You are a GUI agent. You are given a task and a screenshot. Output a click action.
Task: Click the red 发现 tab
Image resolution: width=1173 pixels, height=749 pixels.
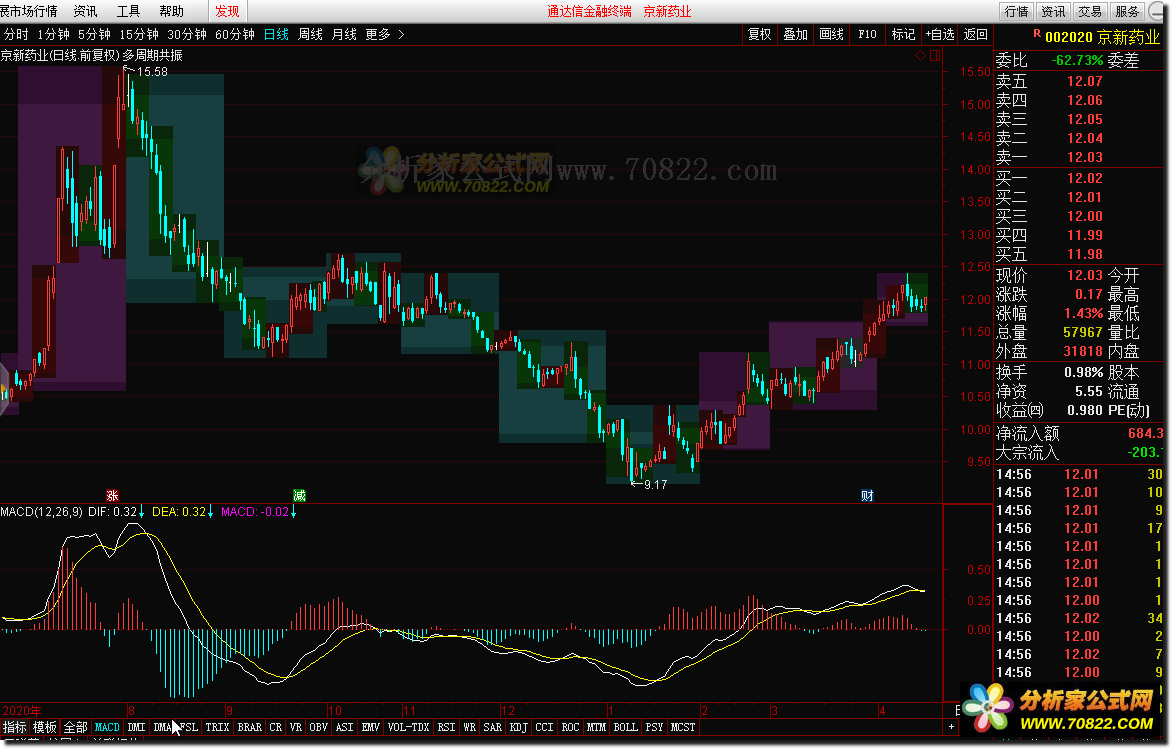pos(227,11)
